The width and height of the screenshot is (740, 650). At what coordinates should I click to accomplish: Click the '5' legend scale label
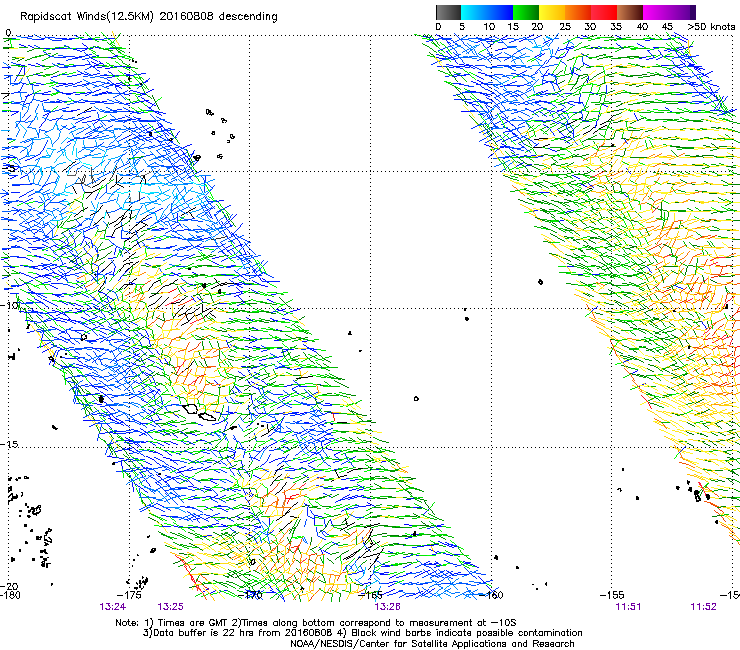[462, 26]
